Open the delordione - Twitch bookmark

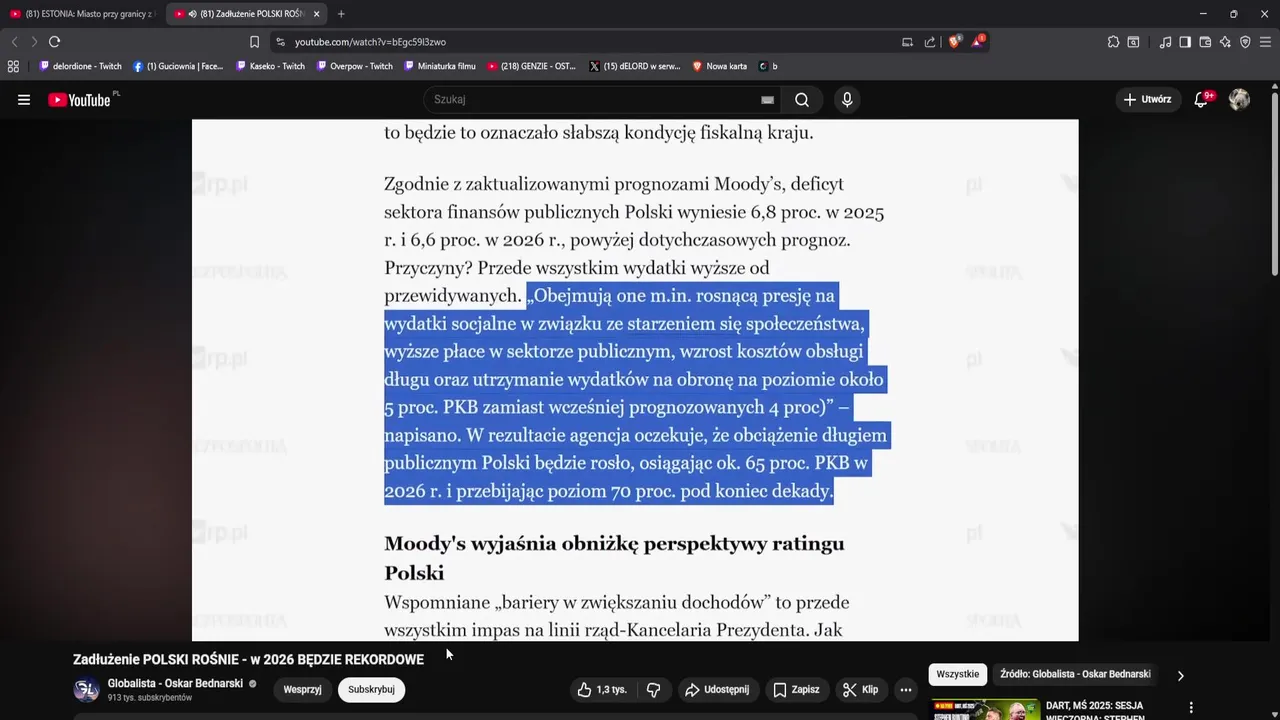(80, 66)
